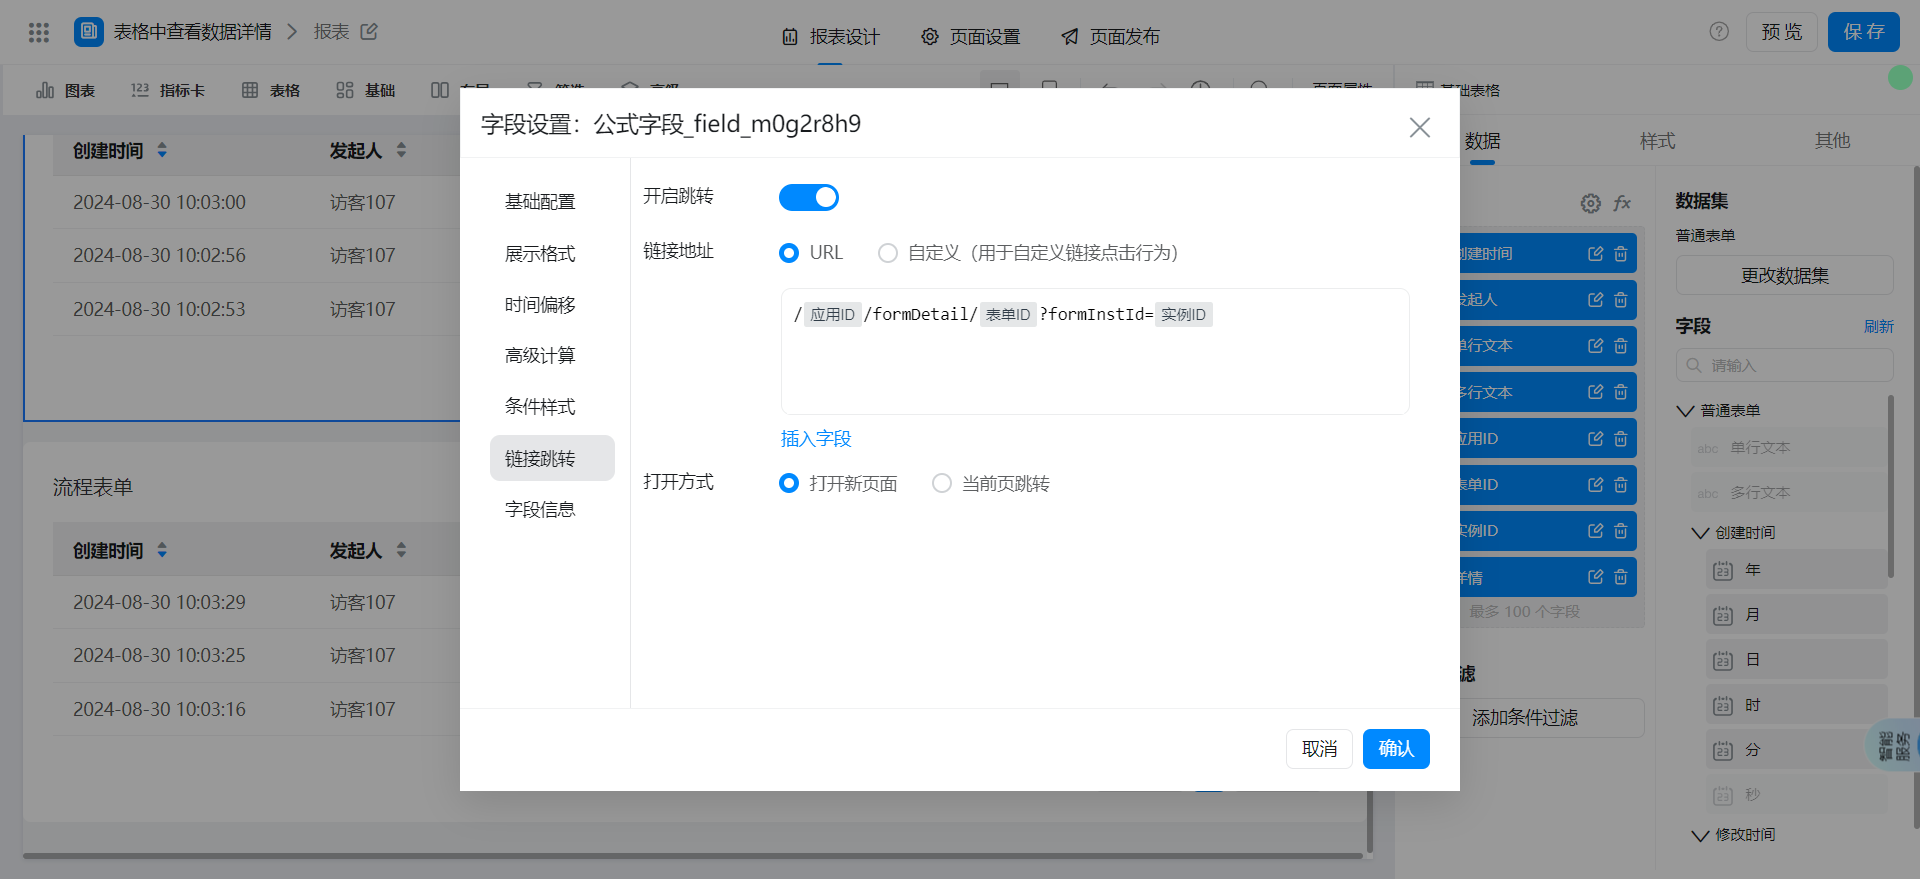Collapse the 创建时间 field tree
This screenshot has width=1920, height=879.
point(1700,533)
